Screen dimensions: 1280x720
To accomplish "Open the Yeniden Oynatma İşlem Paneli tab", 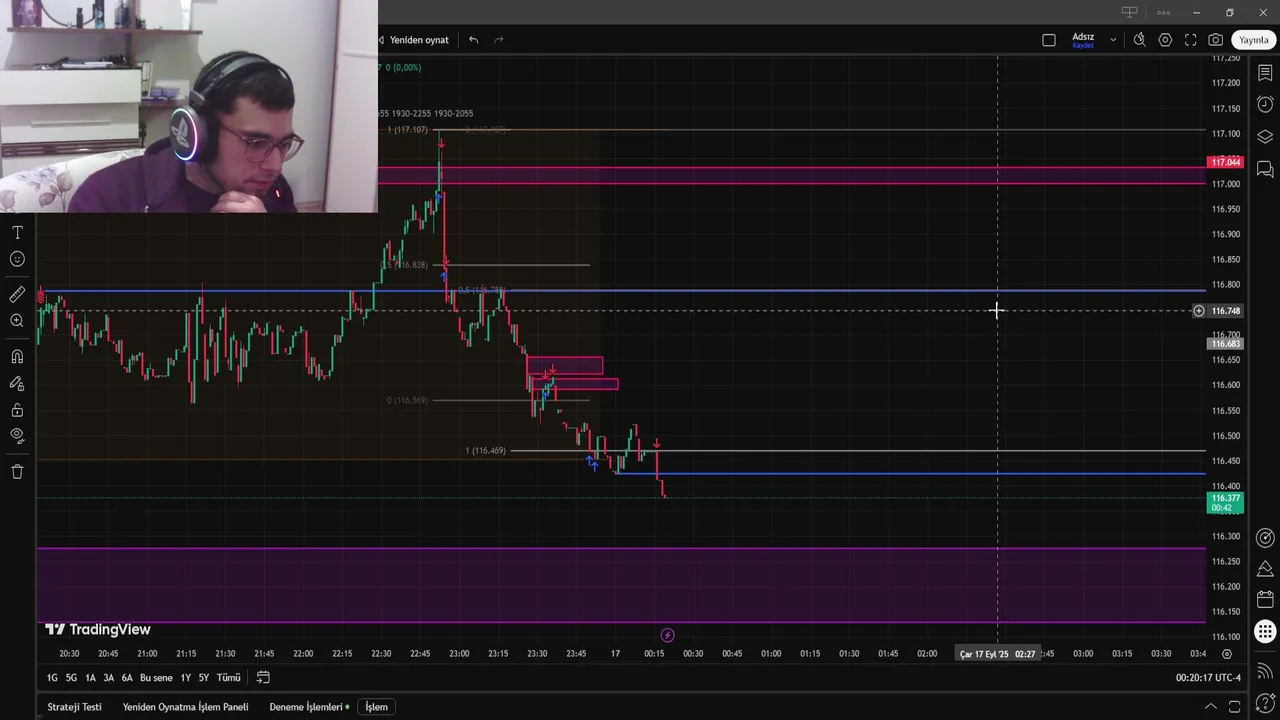I will click(185, 707).
